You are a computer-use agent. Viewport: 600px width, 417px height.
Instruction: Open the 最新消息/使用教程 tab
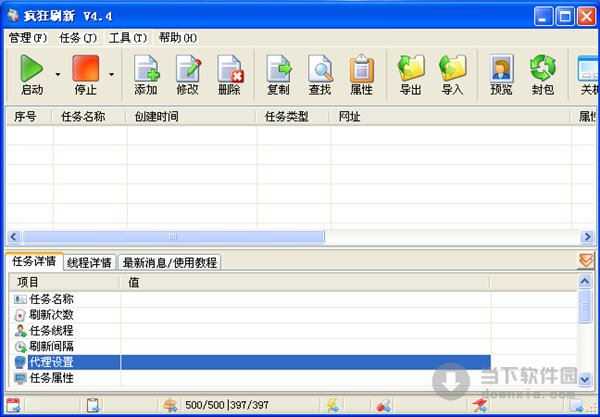pyautogui.click(x=170, y=262)
